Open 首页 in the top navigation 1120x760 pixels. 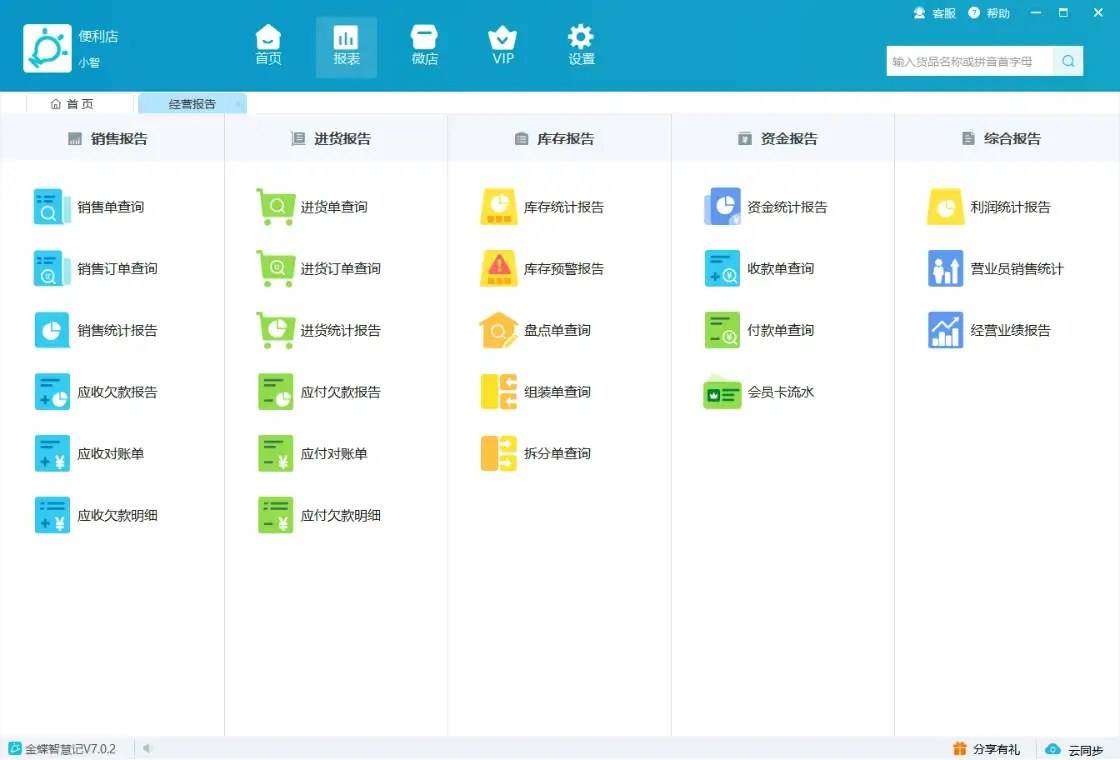click(x=268, y=46)
